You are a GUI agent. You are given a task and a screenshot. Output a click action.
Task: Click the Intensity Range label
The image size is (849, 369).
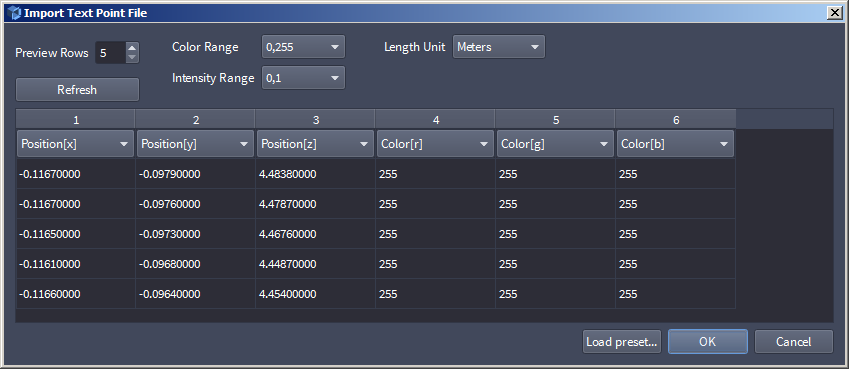click(x=213, y=78)
